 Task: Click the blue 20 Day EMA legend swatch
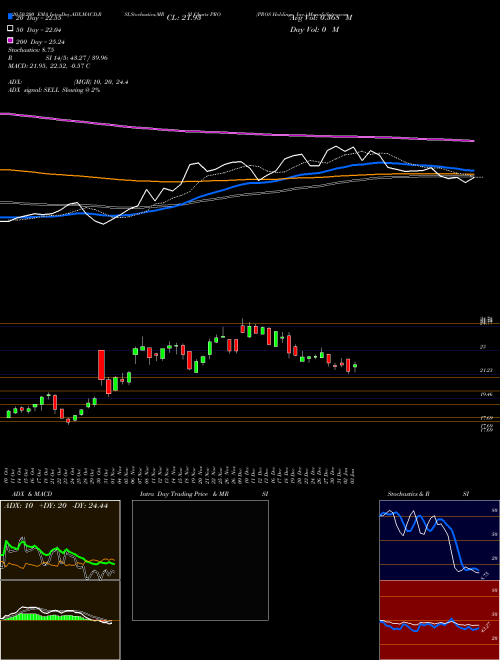pos(10,16)
